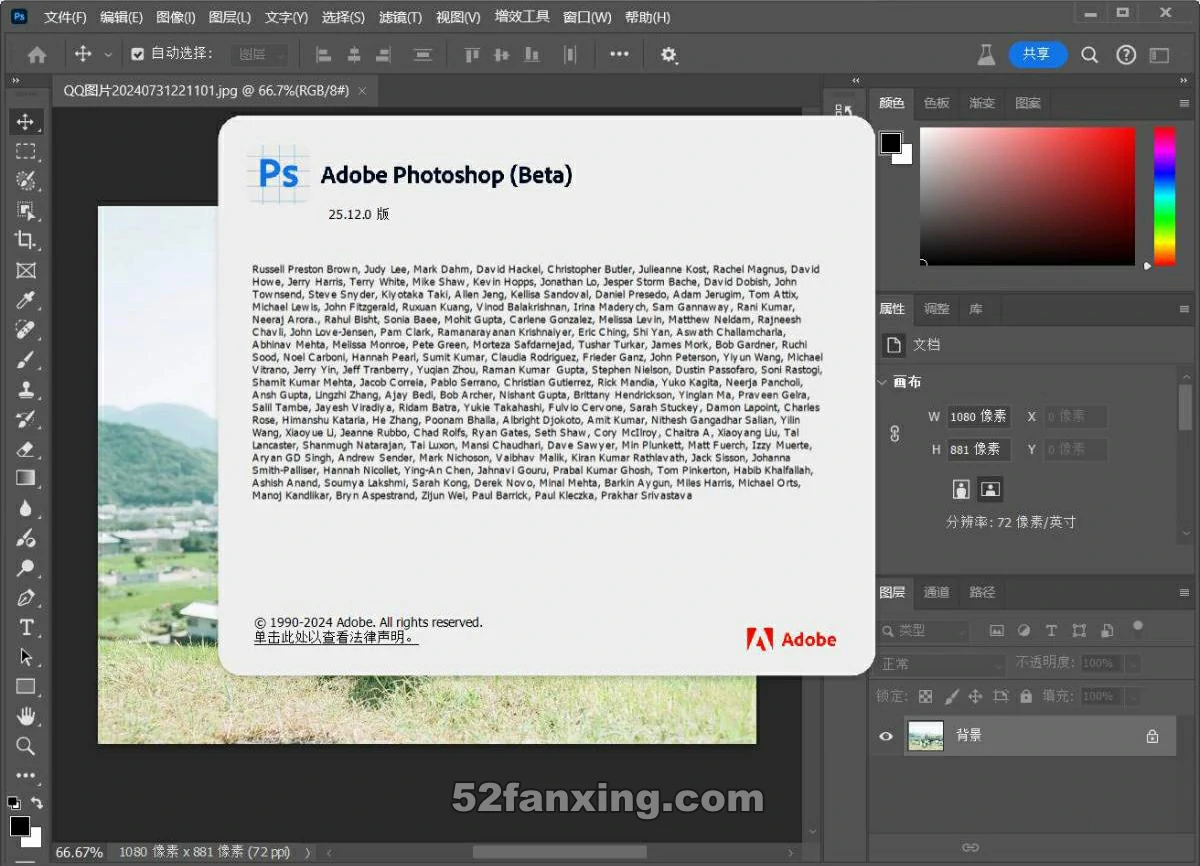Open the Edit Toolbar three-dots button
The height and width of the screenshot is (866, 1200).
tap(26, 775)
